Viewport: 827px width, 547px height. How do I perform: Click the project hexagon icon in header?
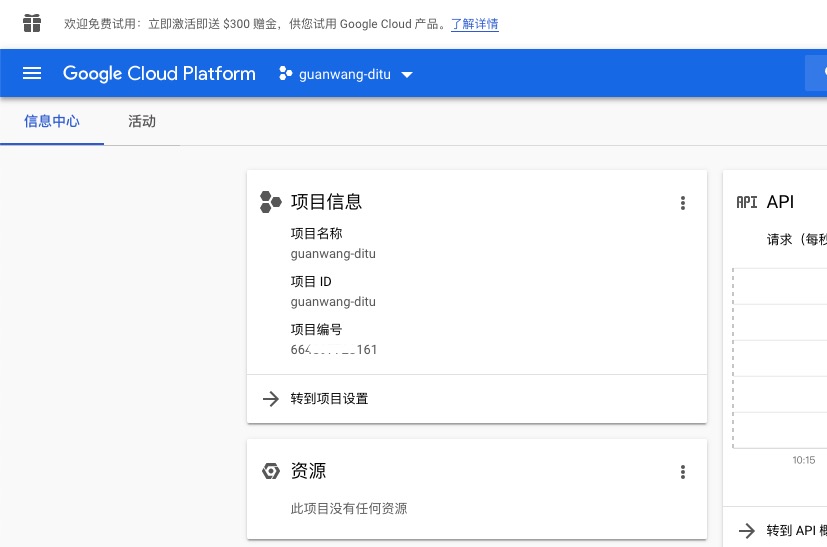[x=285, y=74]
